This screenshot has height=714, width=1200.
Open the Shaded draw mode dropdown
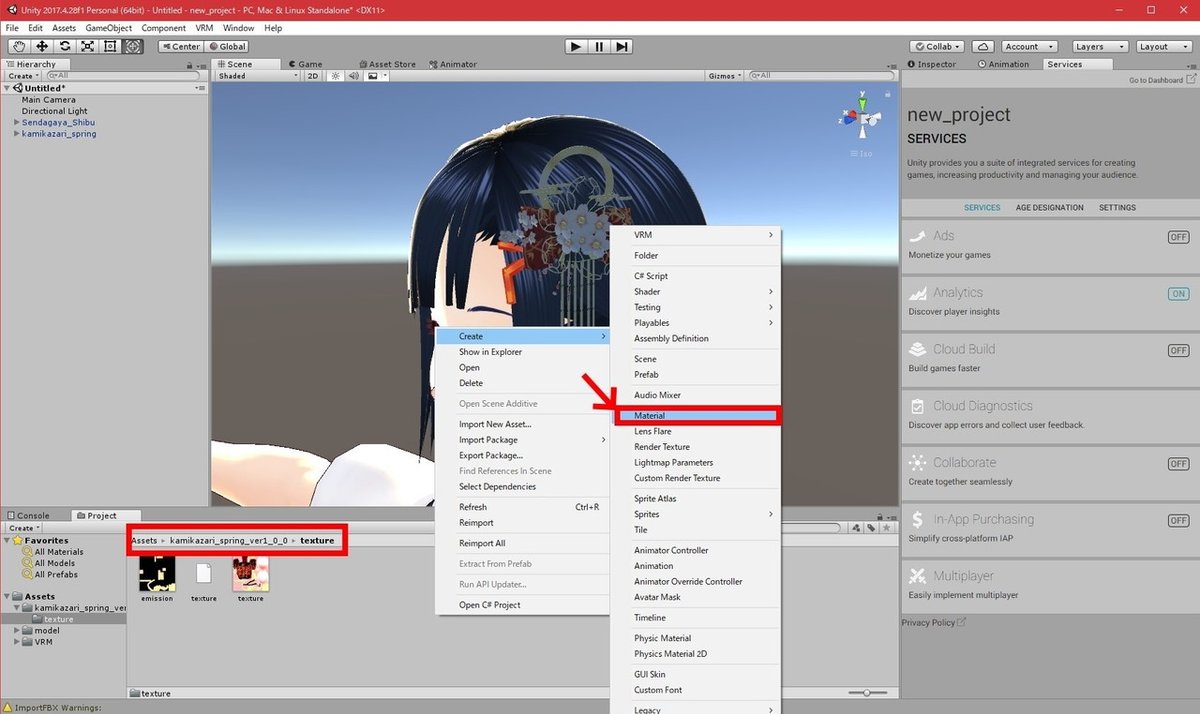tap(257, 76)
